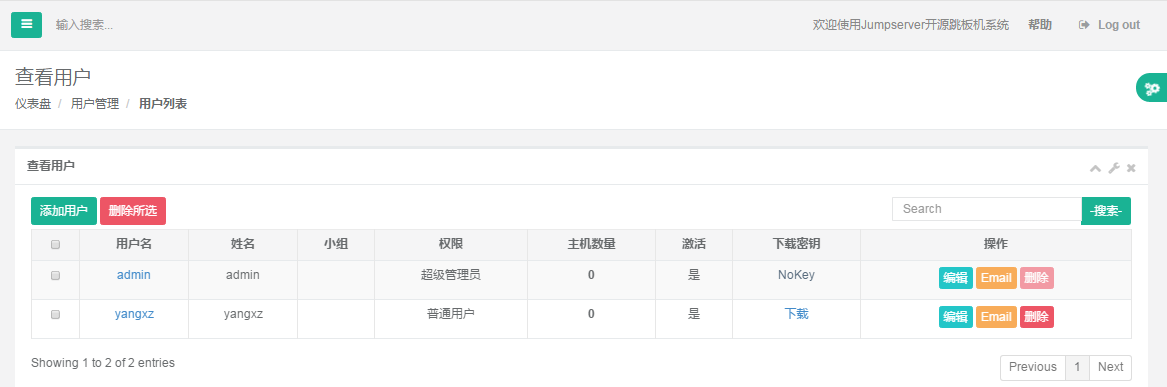The width and height of the screenshot is (1167, 387).
Task: Go to Next page in pagination
Action: pyautogui.click(x=1110, y=367)
